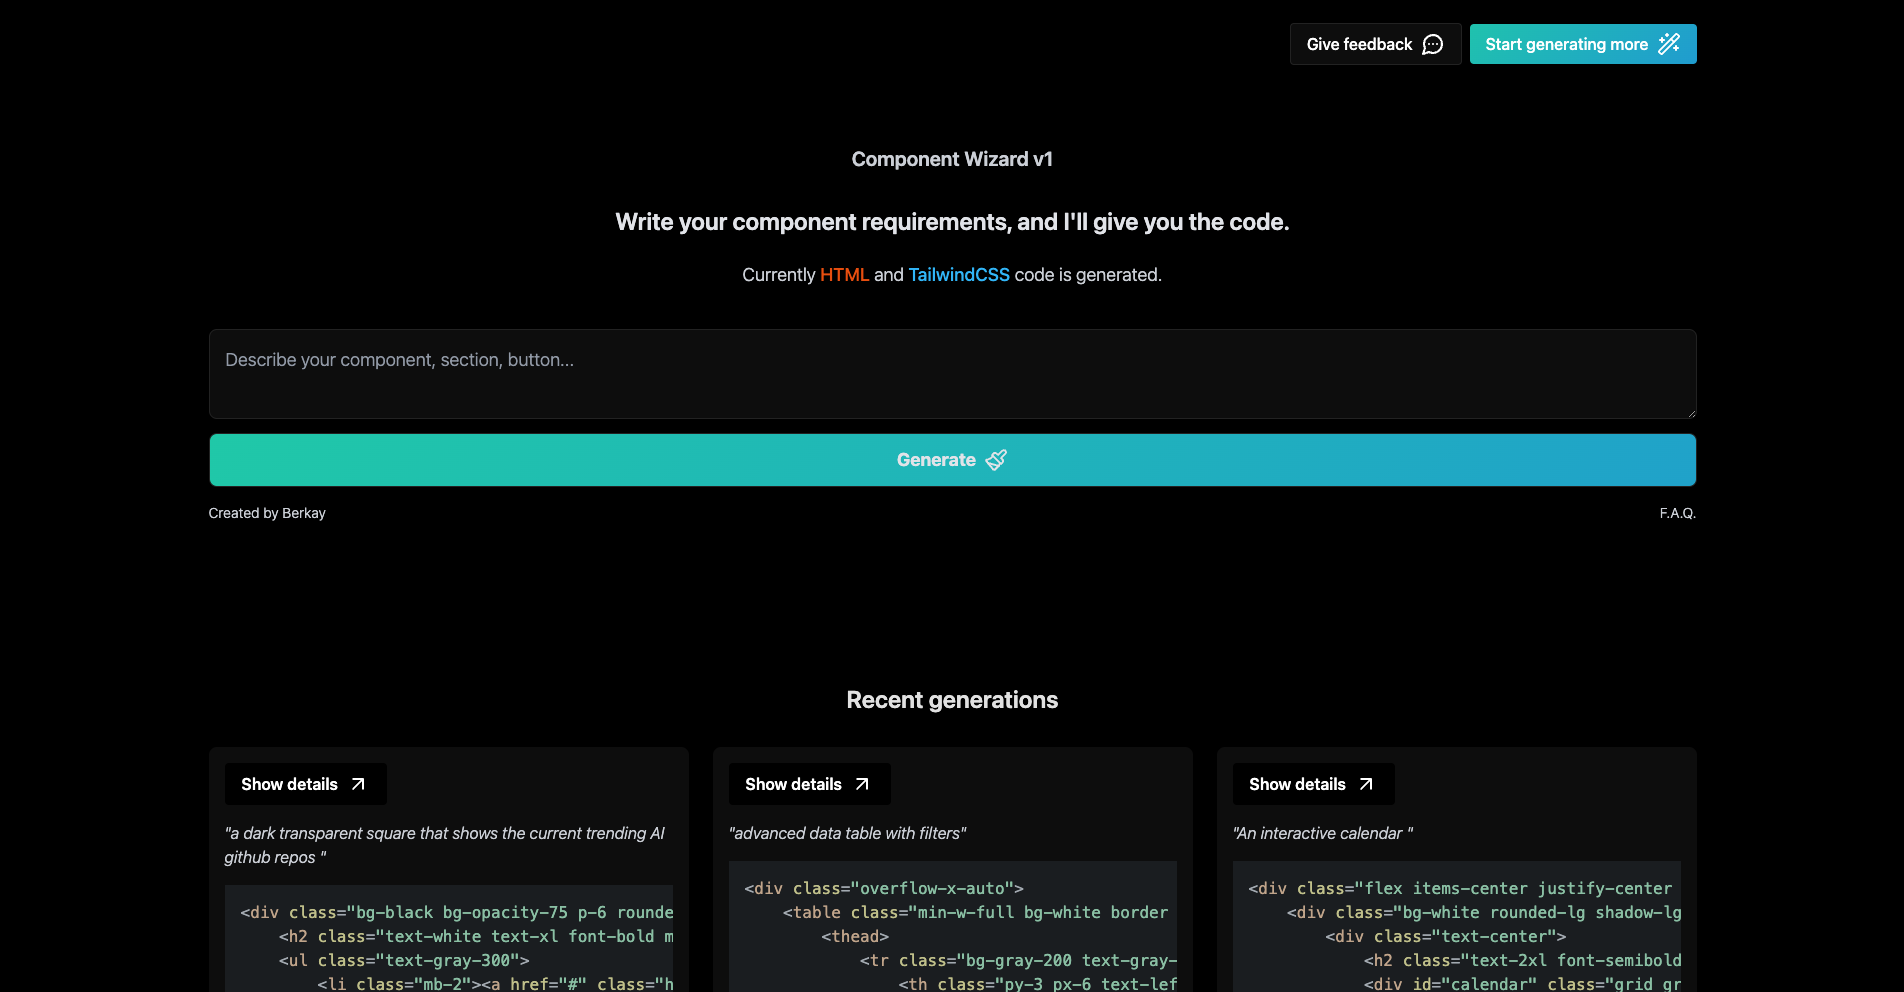Image resolution: width=1904 pixels, height=992 pixels.
Task: Click the bg-black bg-opacity-75 code snippet
Action: pos(449,939)
